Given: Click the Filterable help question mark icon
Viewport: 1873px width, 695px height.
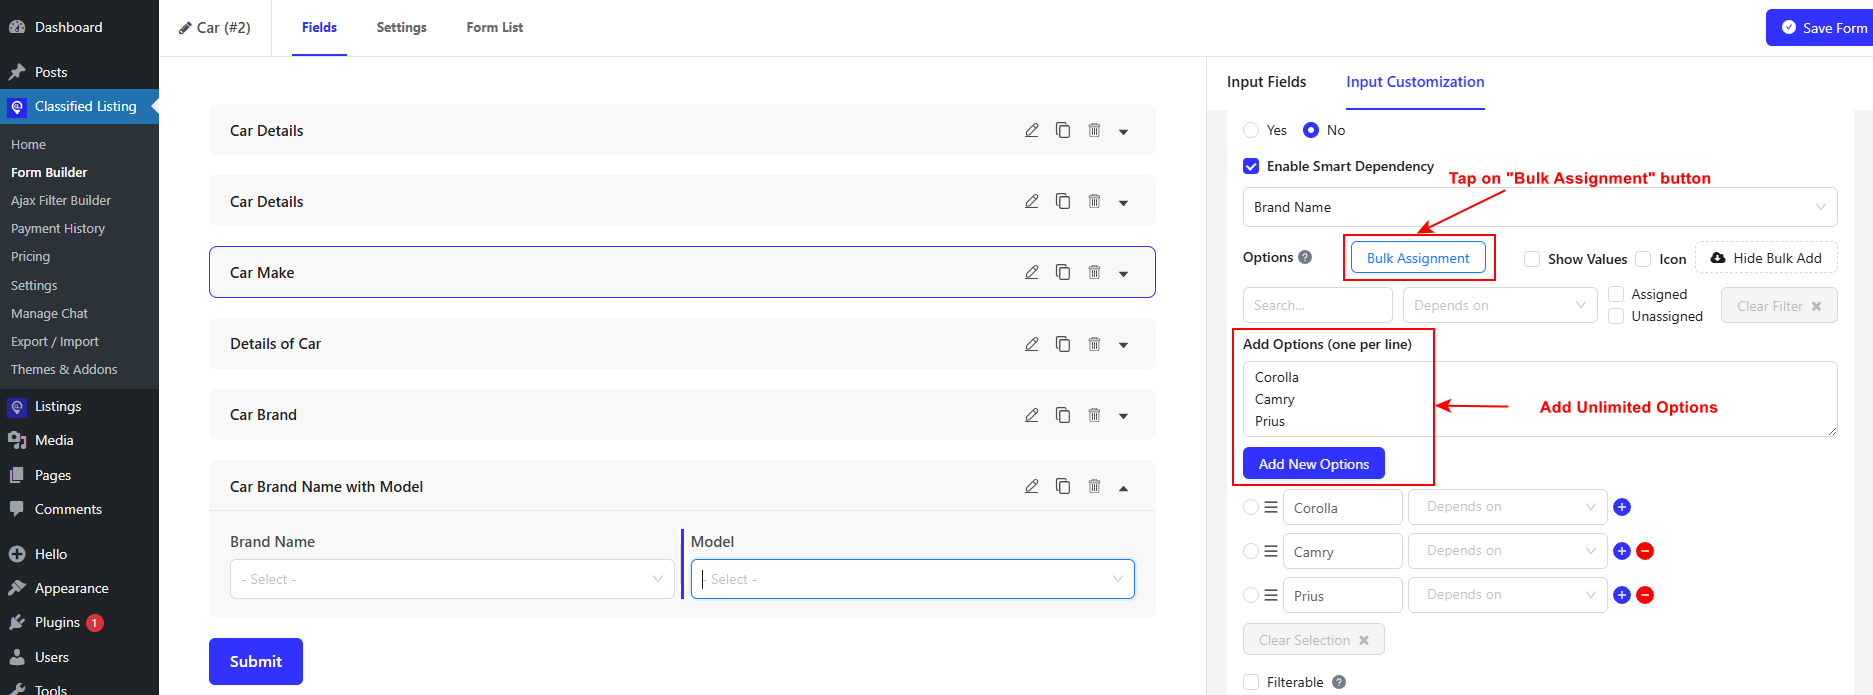Looking at the screenshot, I should (1339, 682).
